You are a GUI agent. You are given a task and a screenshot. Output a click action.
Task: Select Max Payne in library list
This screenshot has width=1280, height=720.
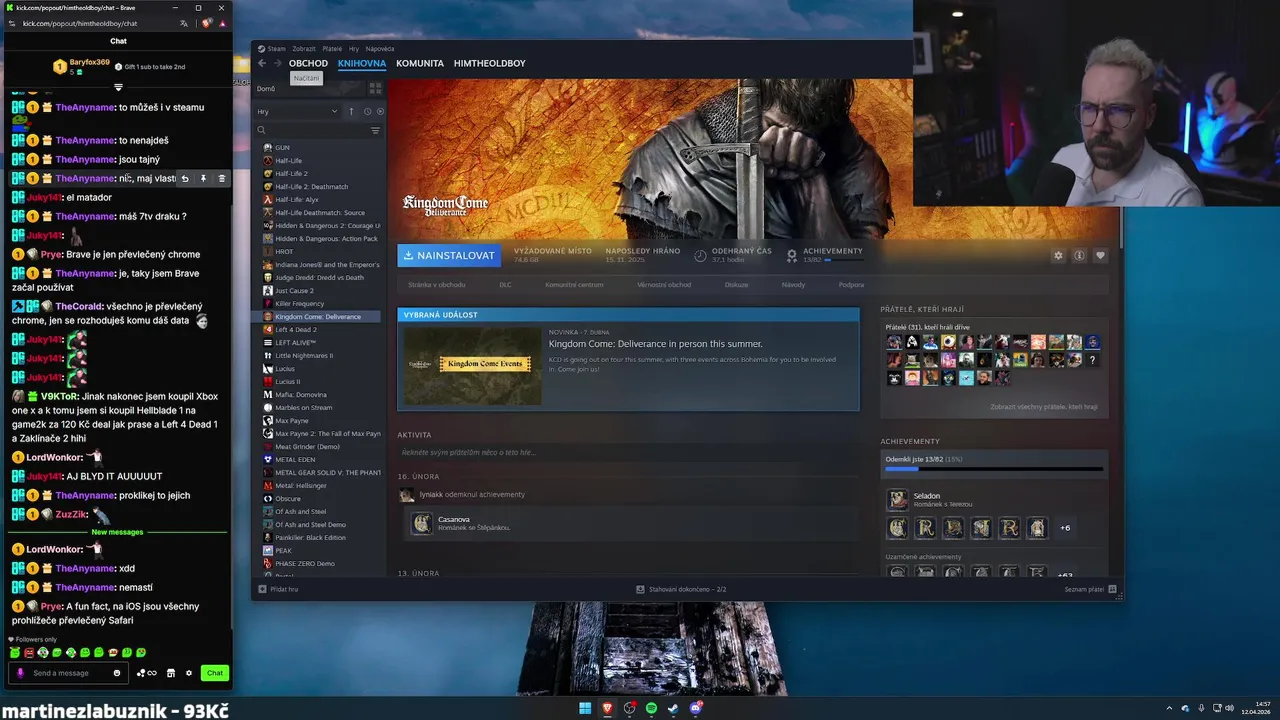[294, 421]
